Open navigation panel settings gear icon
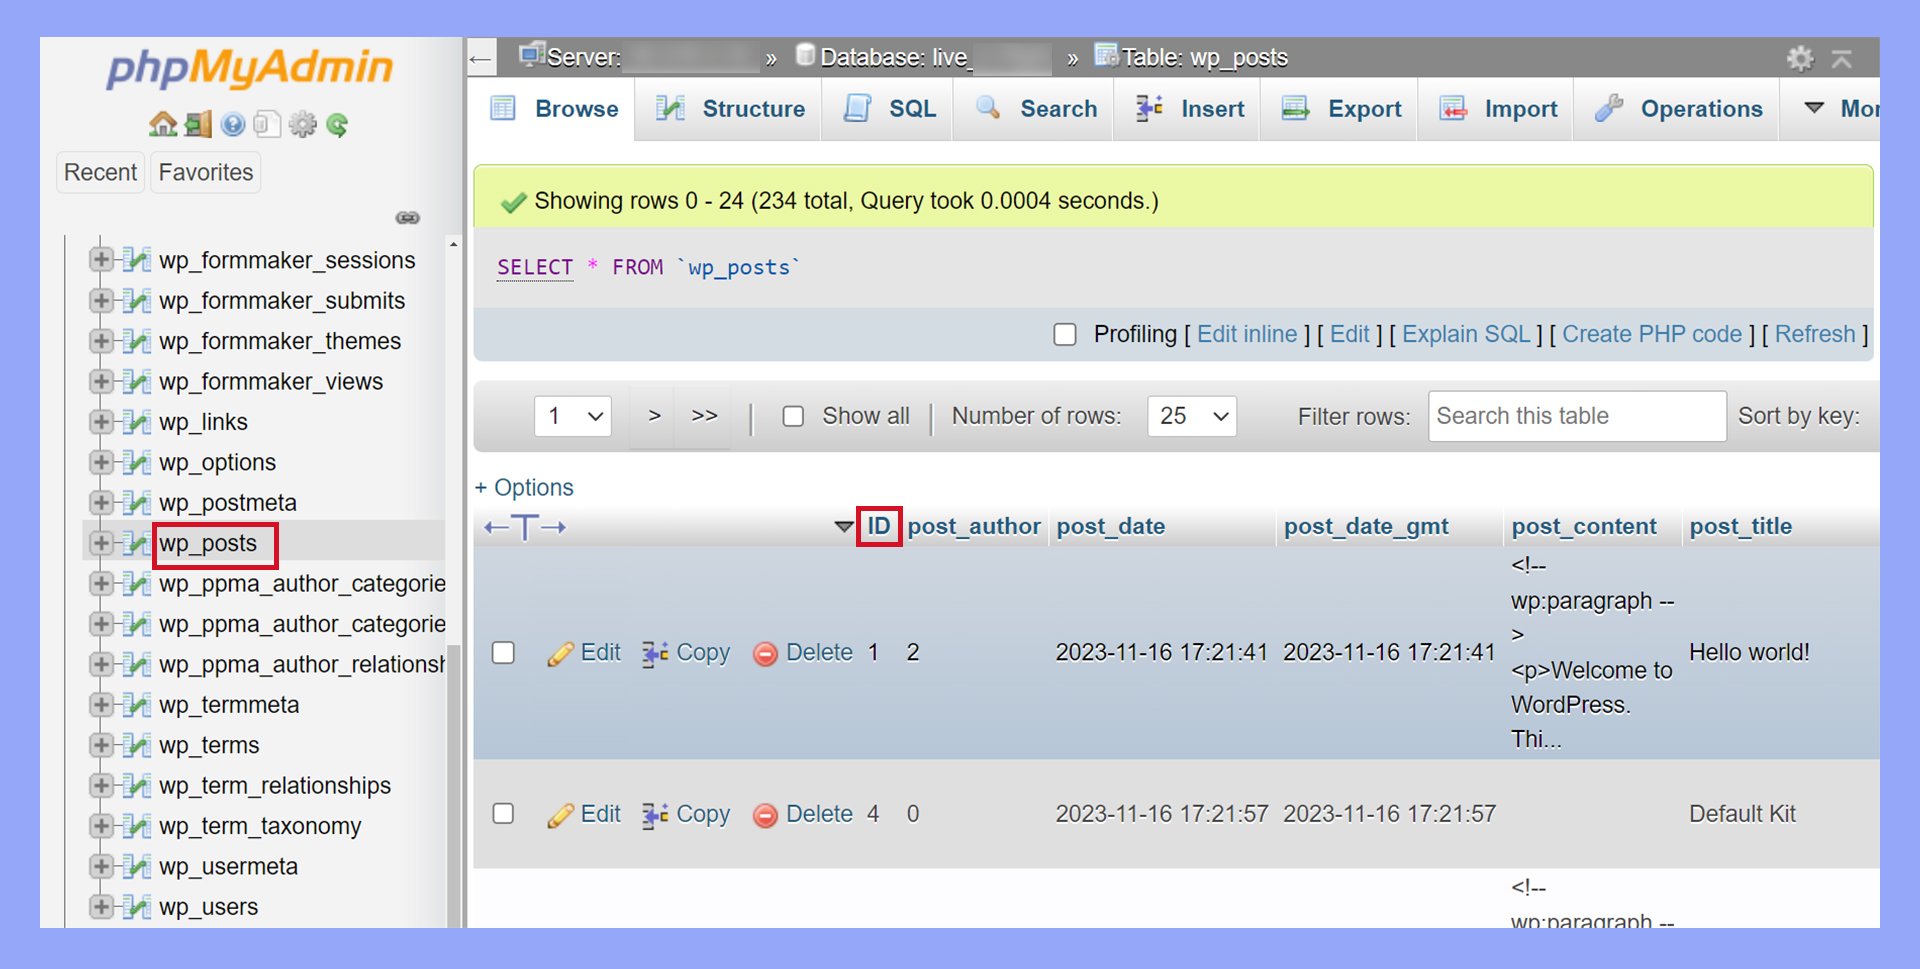Viewport: 1920px width, 969px height. pyautogui.click(x=302, y=124)
